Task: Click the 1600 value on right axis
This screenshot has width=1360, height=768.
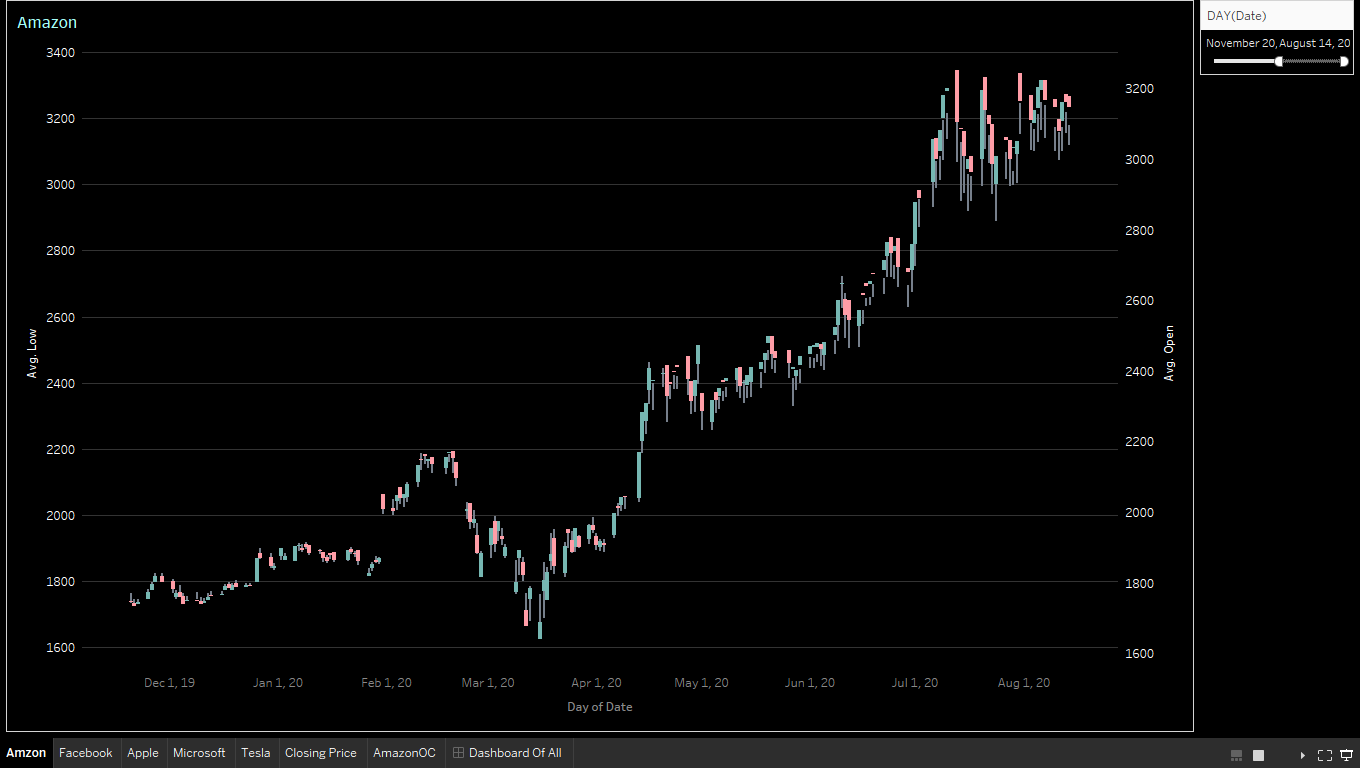Action: pyautogui.click(x=1140, y=653)
